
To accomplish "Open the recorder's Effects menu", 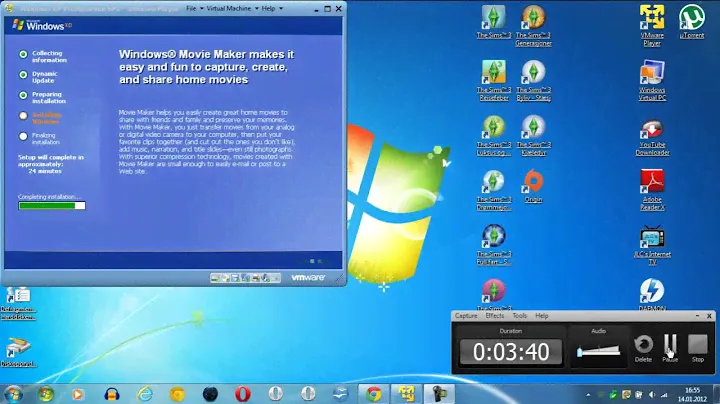I will pos(495,316).
